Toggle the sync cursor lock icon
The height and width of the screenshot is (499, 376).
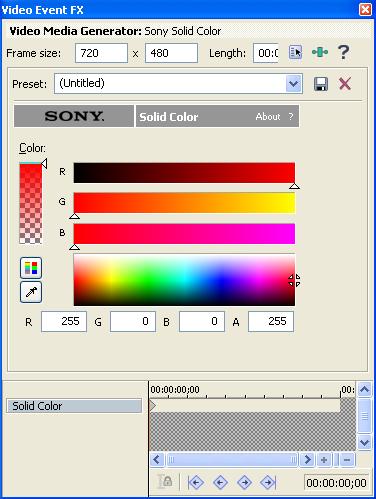(165, 481)
